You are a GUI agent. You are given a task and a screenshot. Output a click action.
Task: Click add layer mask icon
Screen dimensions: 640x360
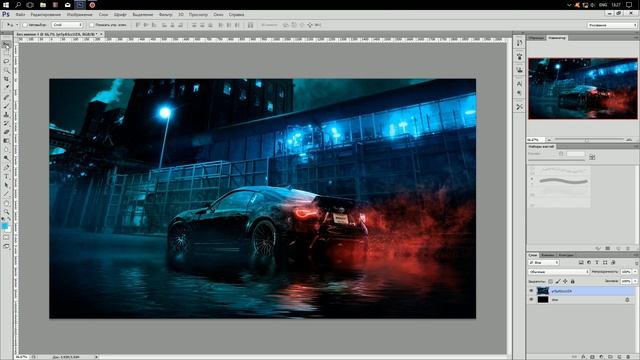click(x=592, y=357)
